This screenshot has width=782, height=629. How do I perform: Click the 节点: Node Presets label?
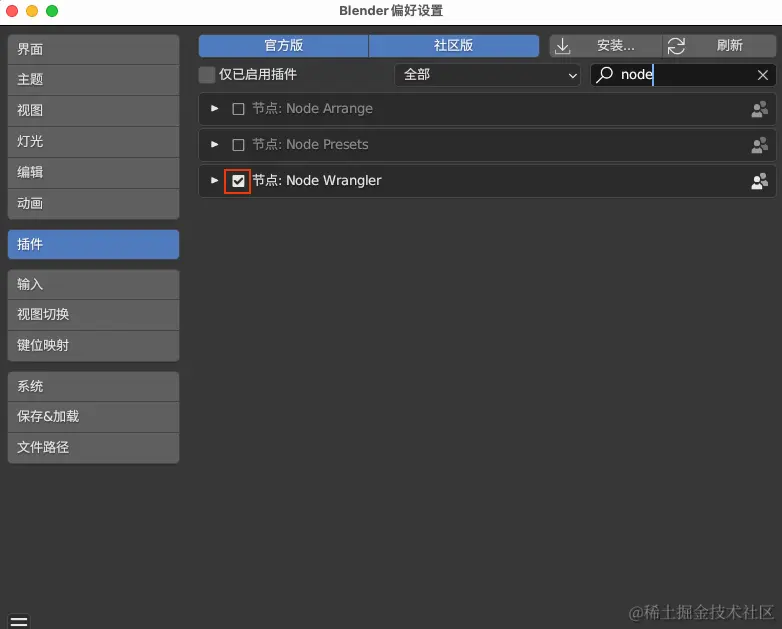click(x=310, y=145)
